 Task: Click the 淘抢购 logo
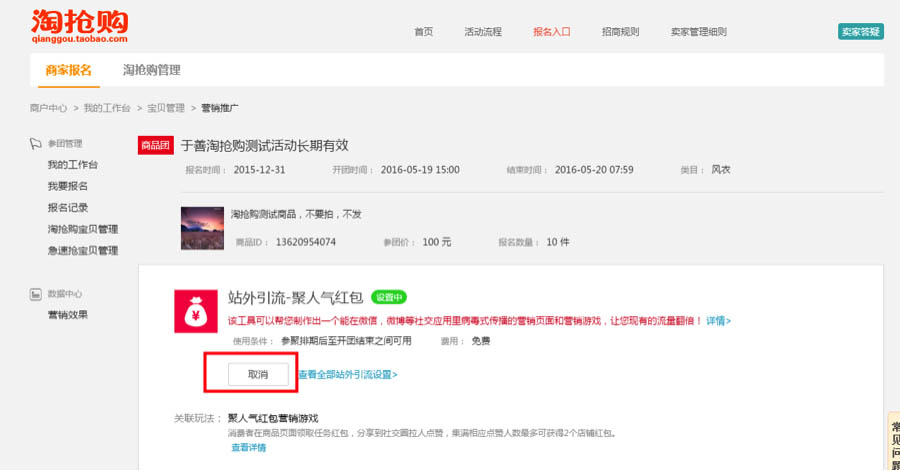click(80, 26)
